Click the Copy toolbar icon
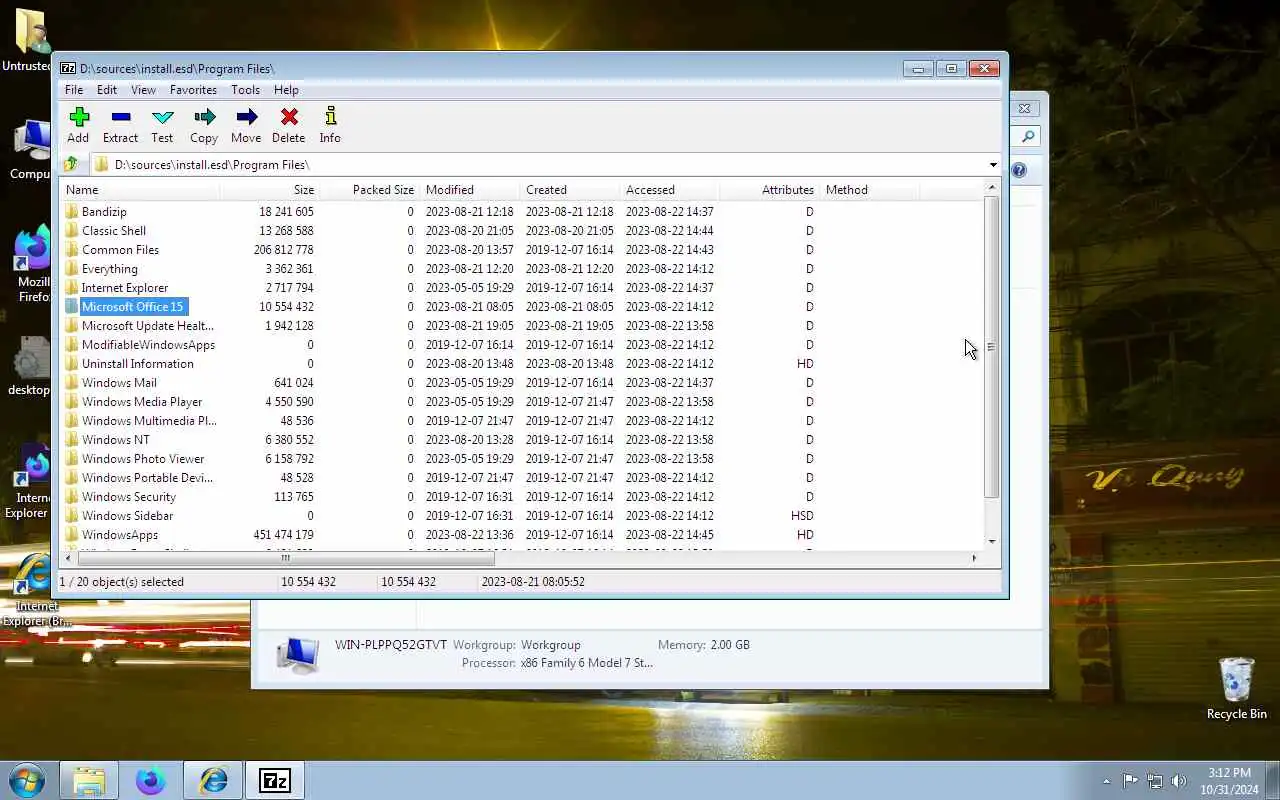Image resolution: width=1280 pixels, height=800 pixels. pyautogui.click(x=204, y=117)
